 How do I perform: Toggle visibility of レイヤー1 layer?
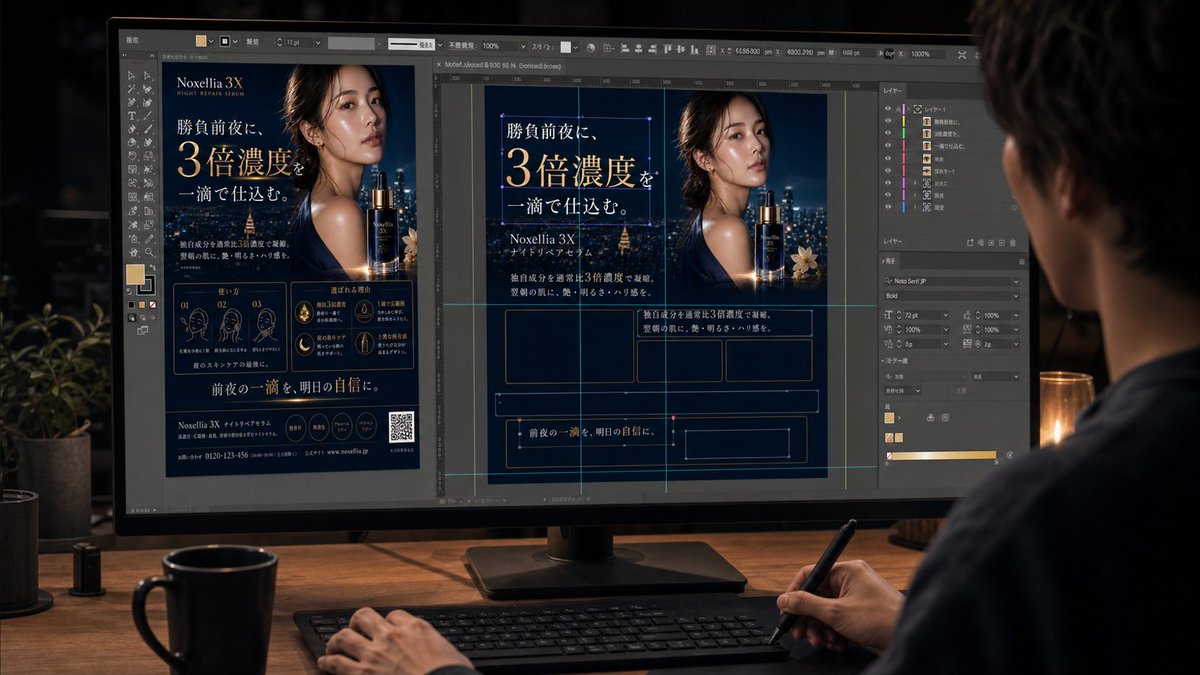tap(888, 108)
